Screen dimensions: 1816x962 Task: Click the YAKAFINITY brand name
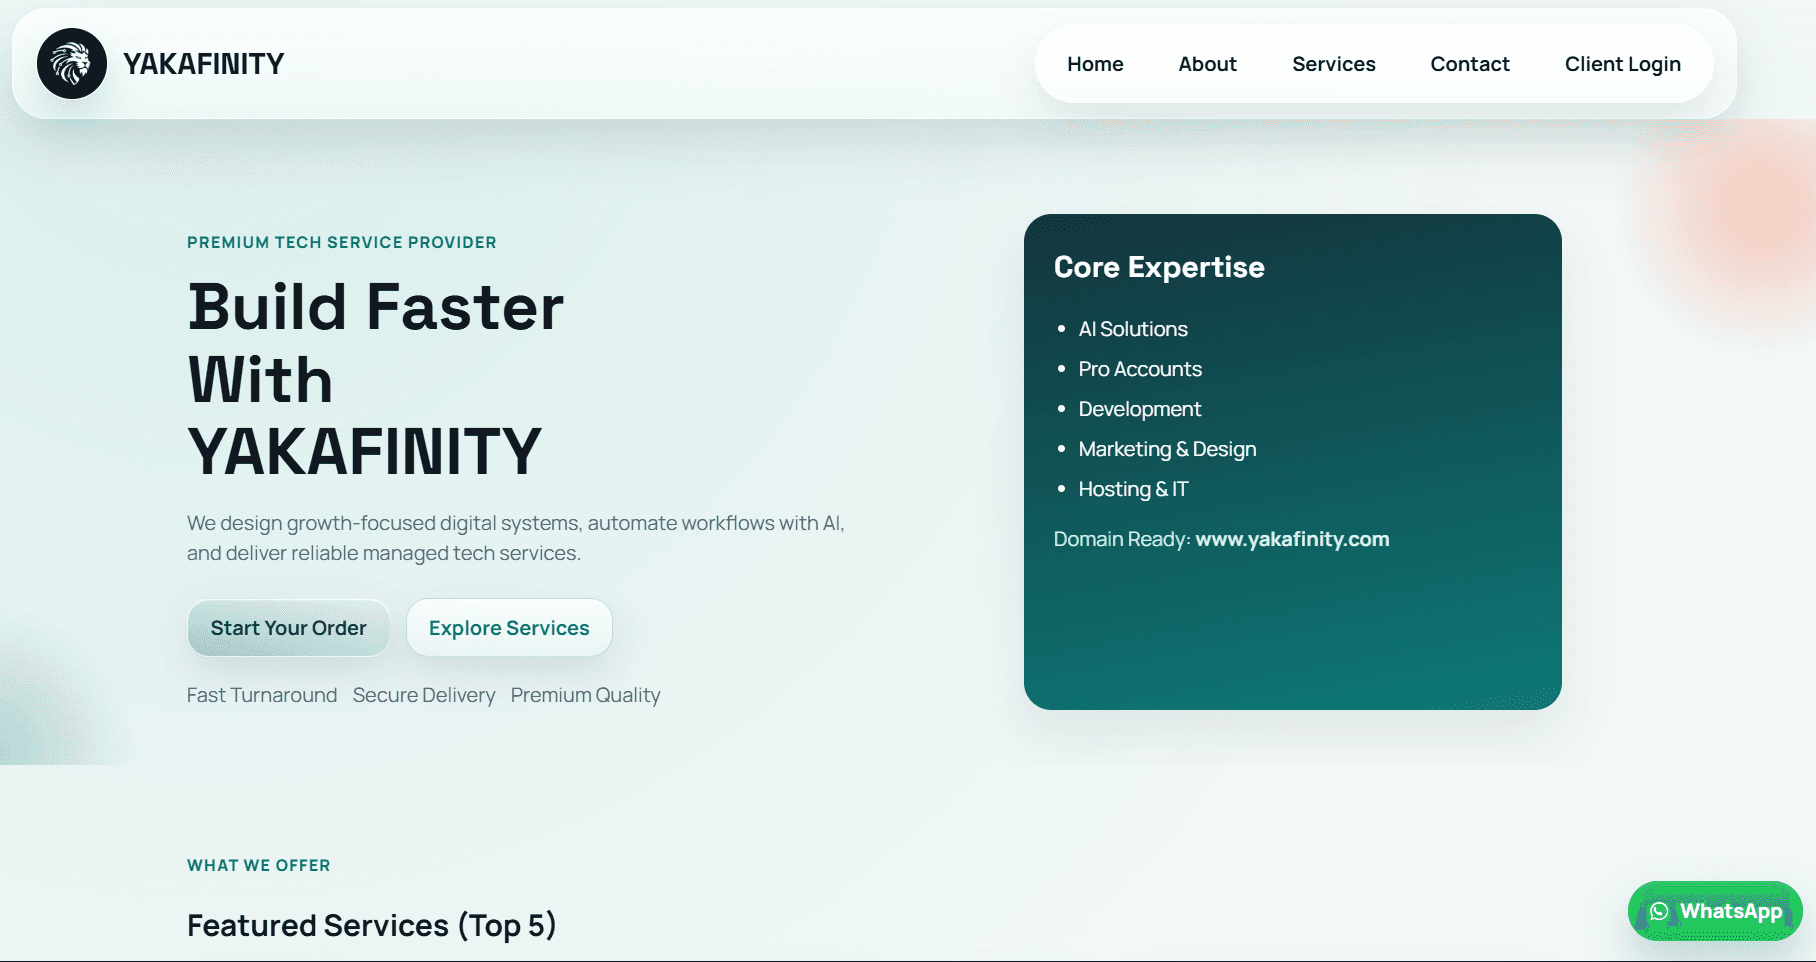click(204, 64)
